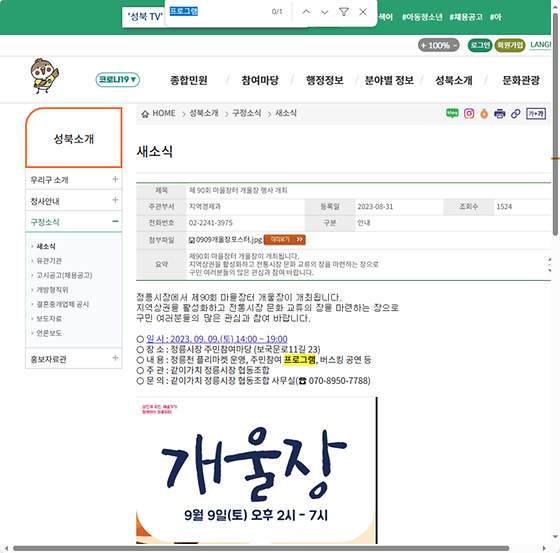The image size is (560, 553).
Task: Open the Instagram share icon
Action: (469, 114)
